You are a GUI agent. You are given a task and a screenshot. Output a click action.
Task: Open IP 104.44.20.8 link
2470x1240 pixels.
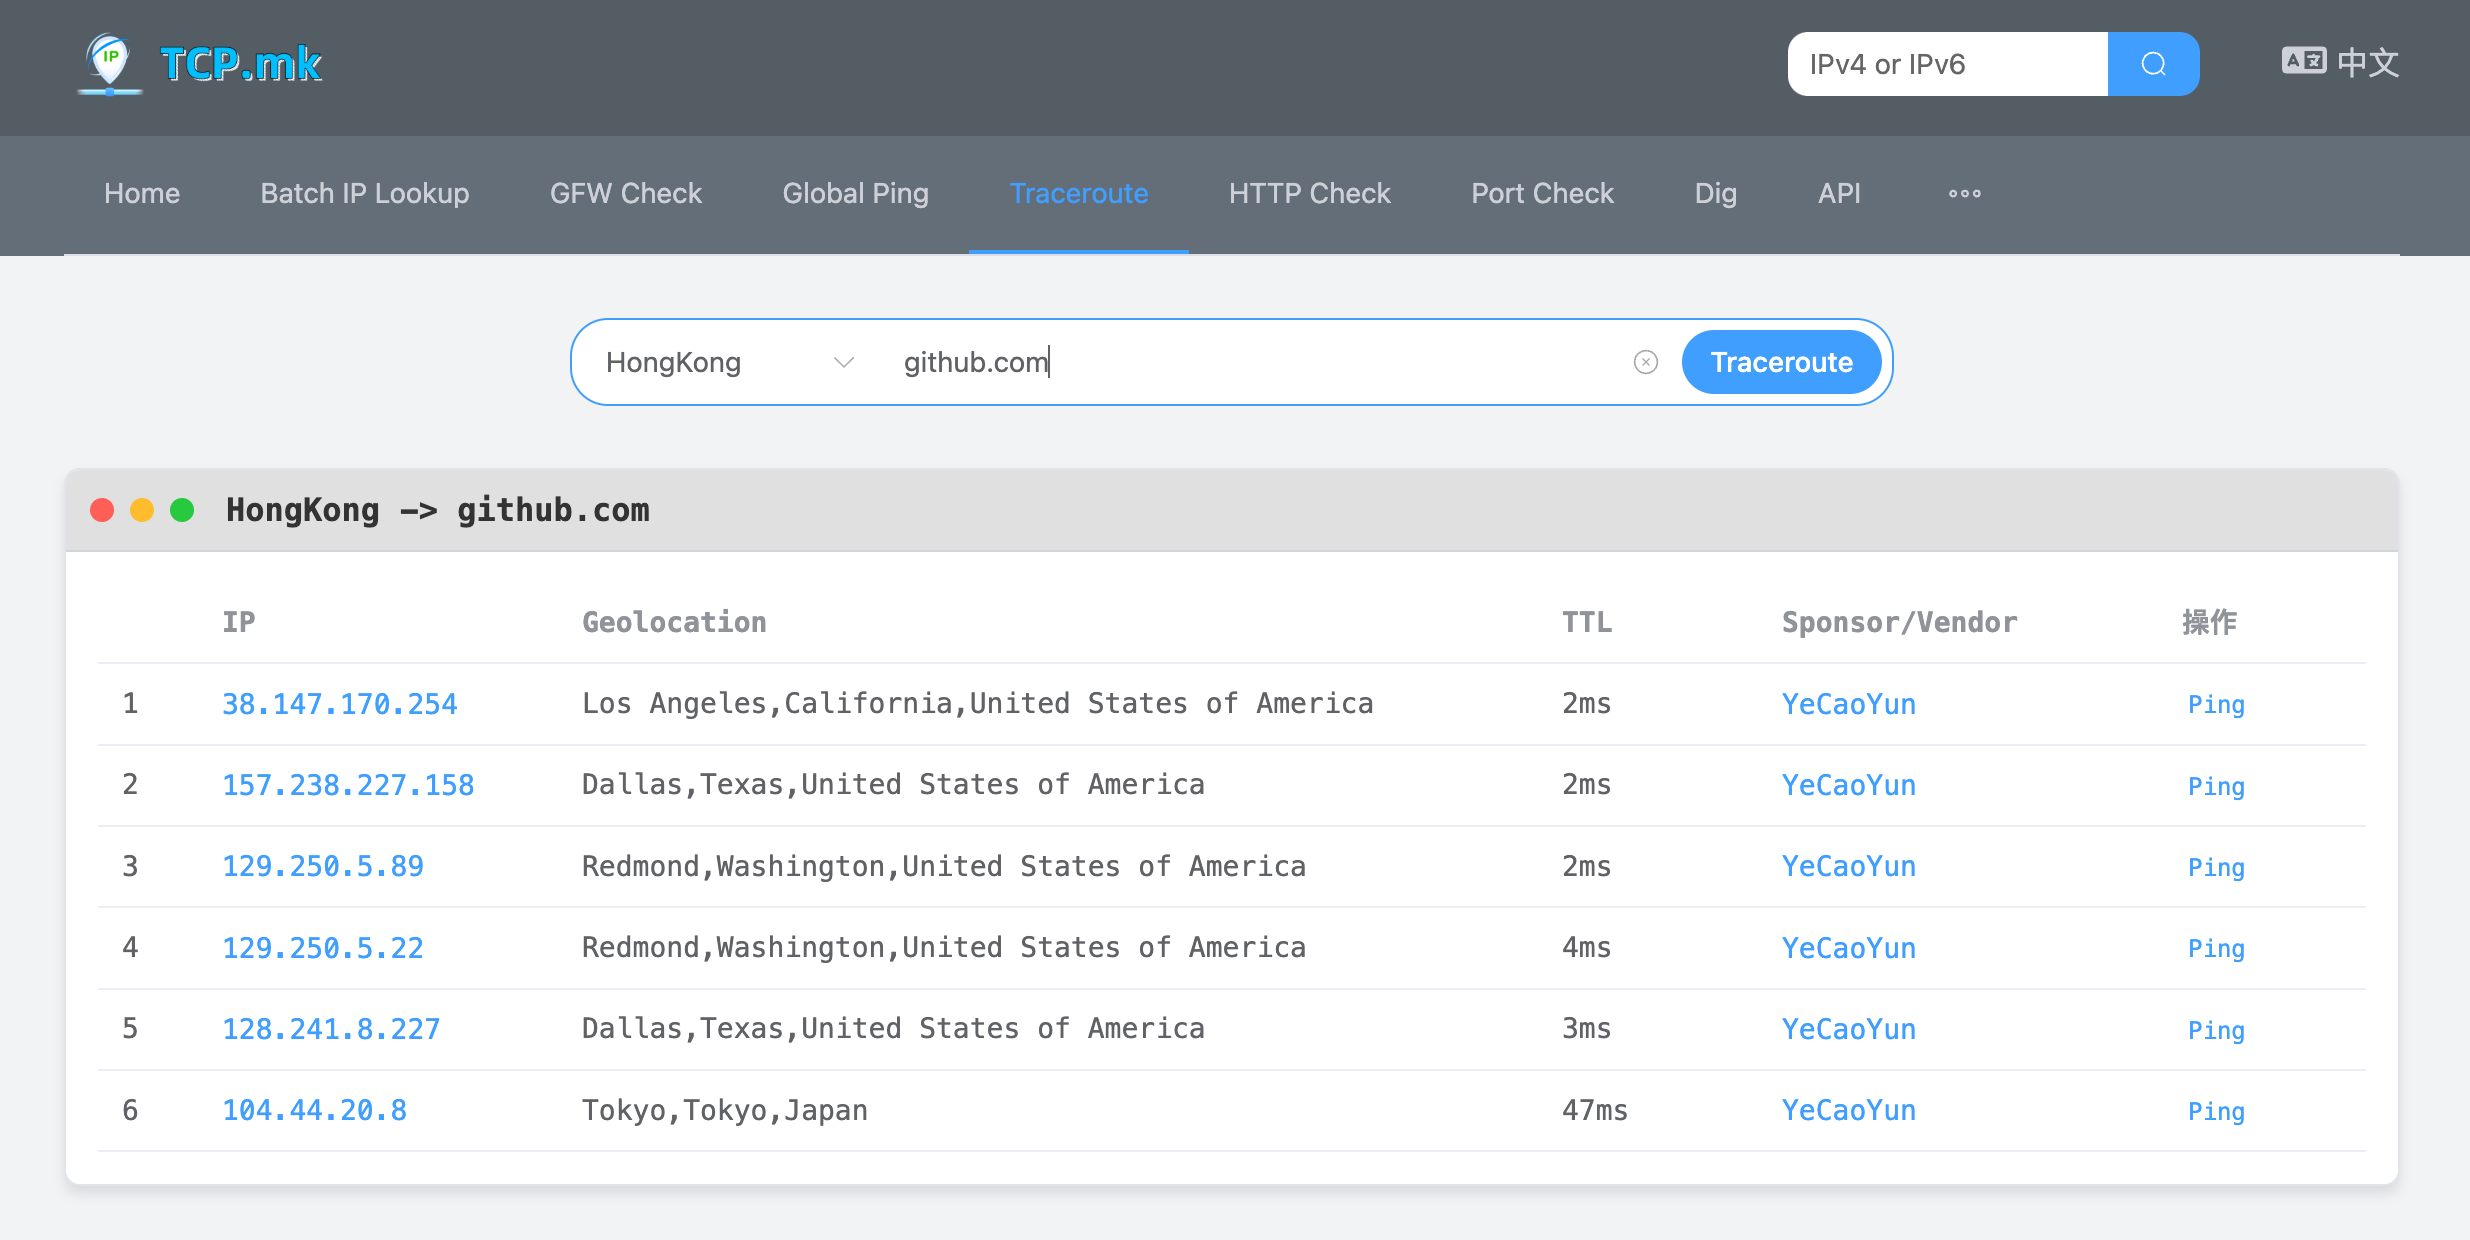point(314,1110)
